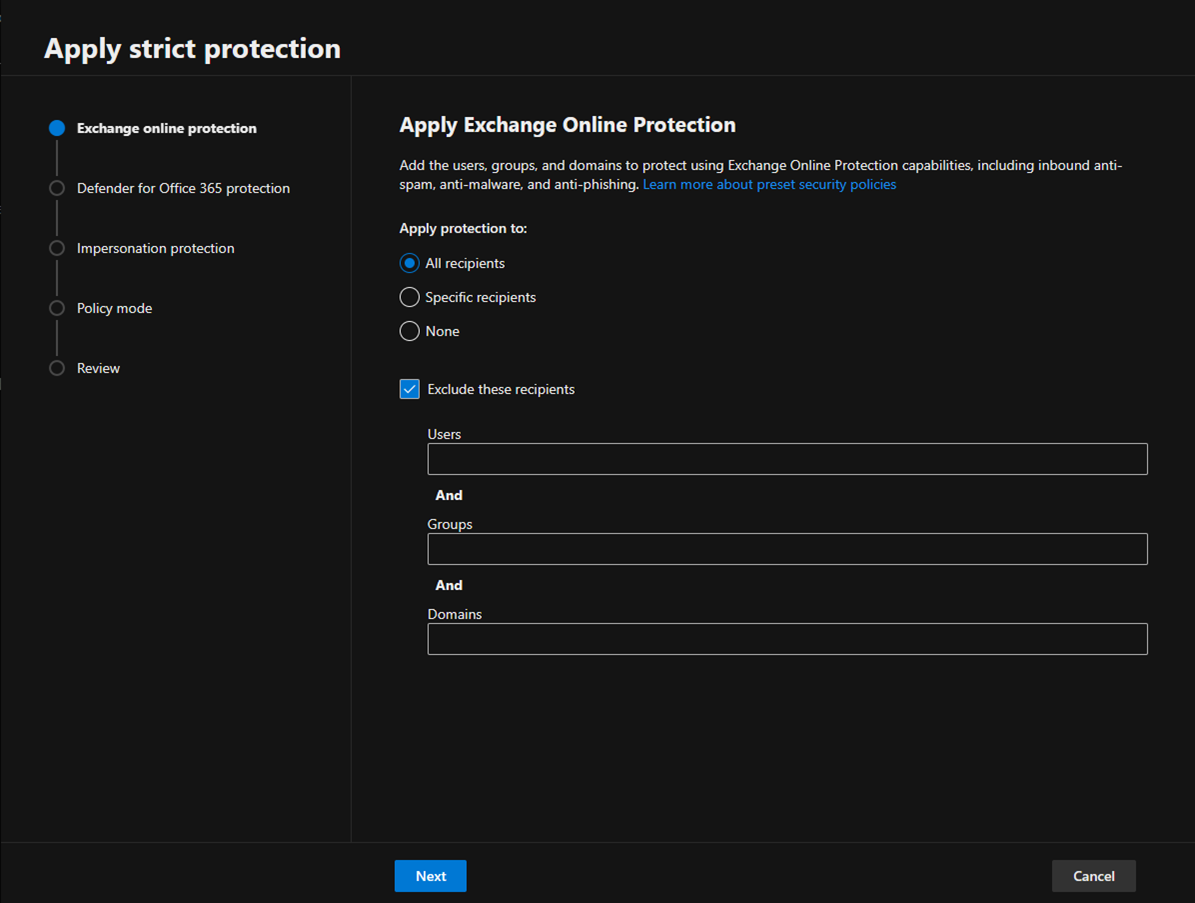The image size is (1195, 903).
Task: Click the Exchange online protection step indicator
Action: [x=57, y=128]
